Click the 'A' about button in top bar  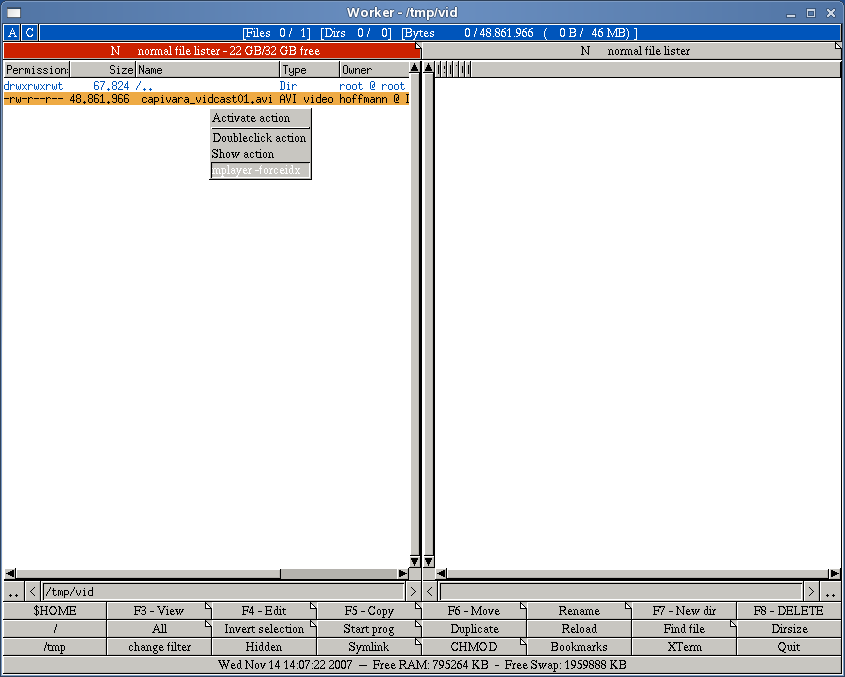click(x=13, y=33)
